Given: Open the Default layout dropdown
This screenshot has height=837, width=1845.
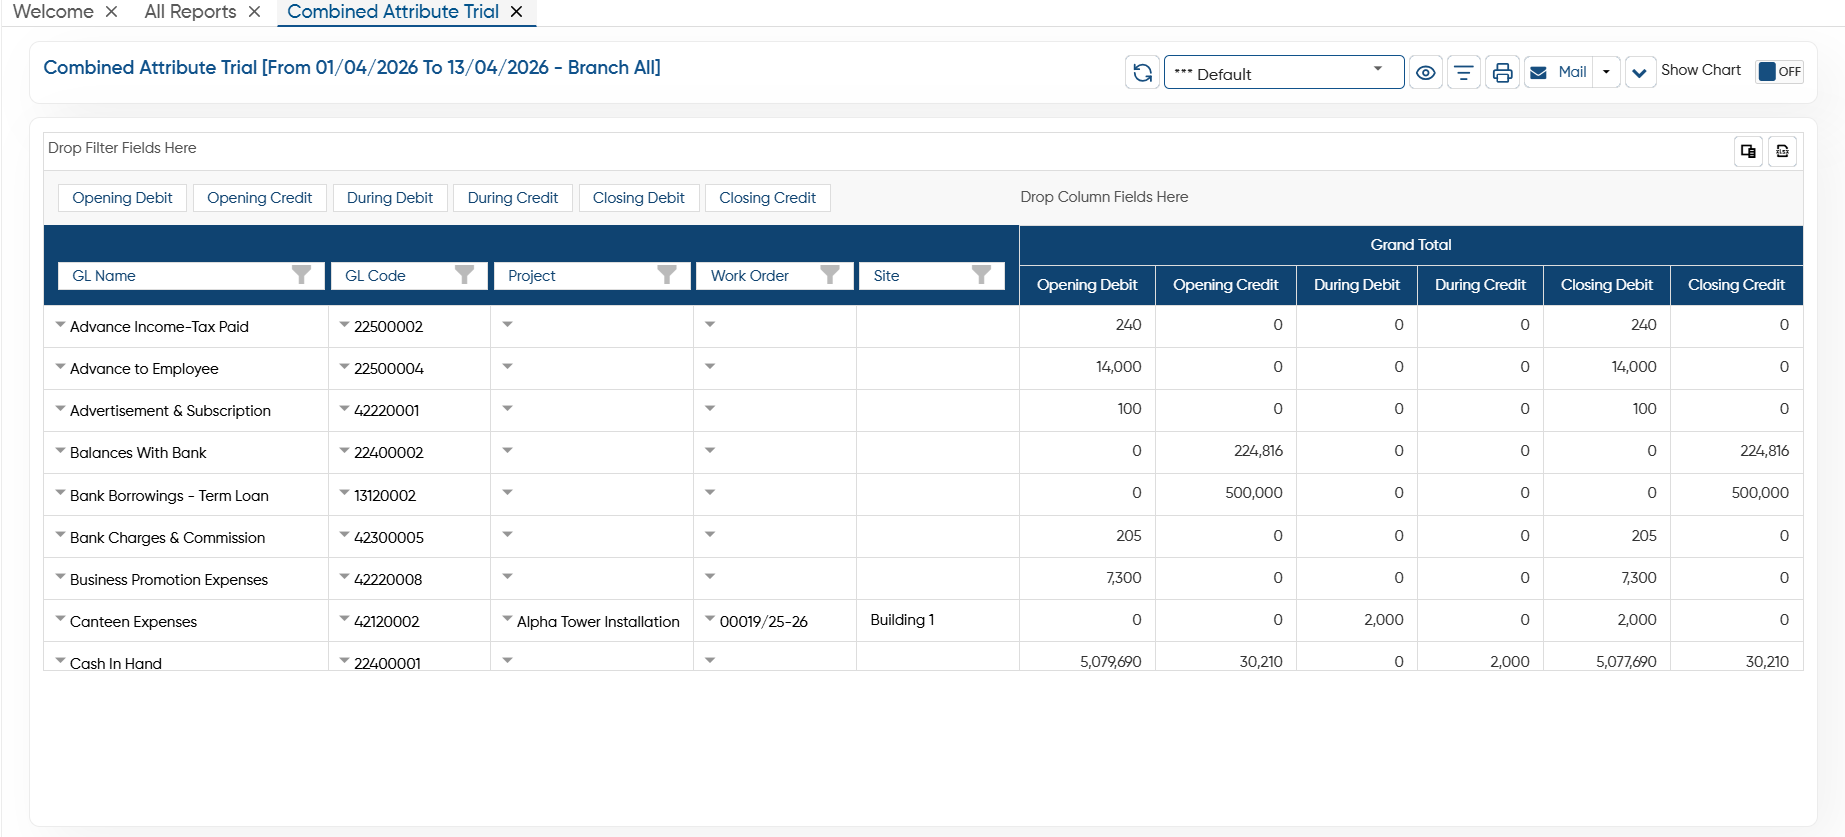Looking at the screenshot, I should 1284,72.
